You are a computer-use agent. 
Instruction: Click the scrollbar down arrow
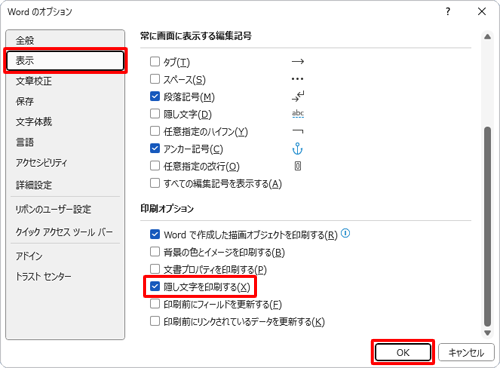(x=487, y=333)
